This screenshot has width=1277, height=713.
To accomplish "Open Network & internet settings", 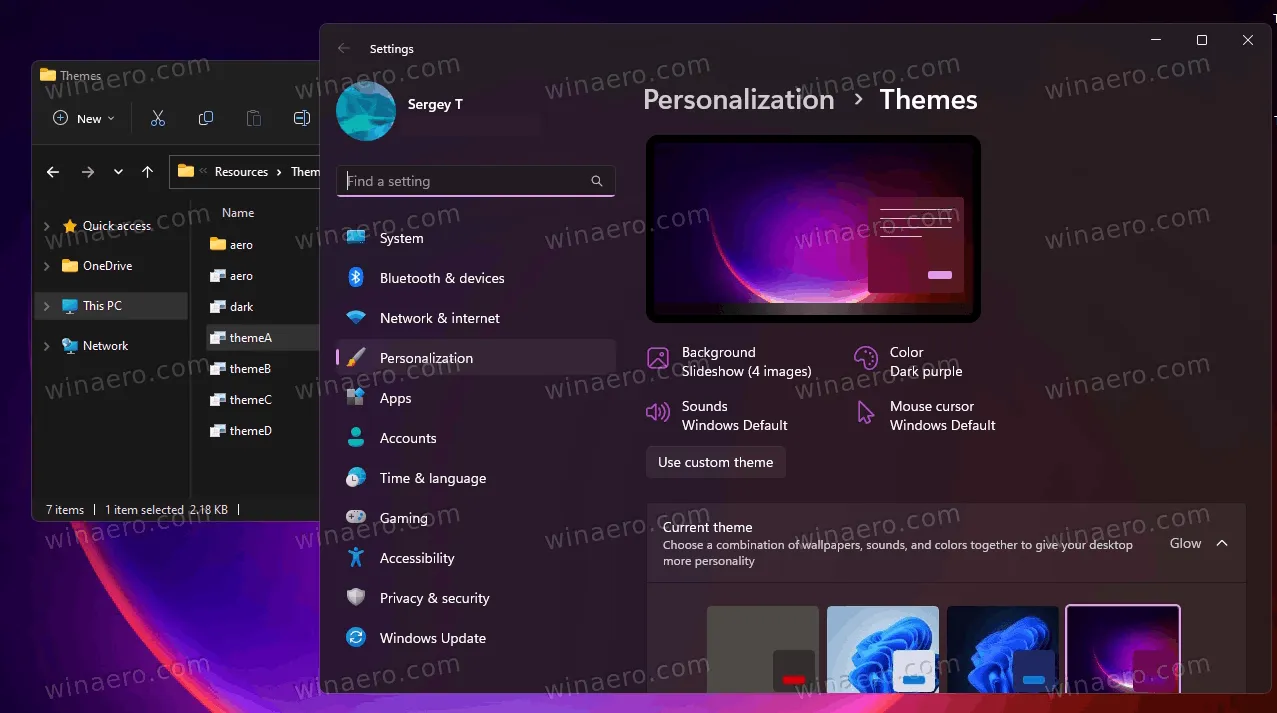I will click(x=476, y=318).
